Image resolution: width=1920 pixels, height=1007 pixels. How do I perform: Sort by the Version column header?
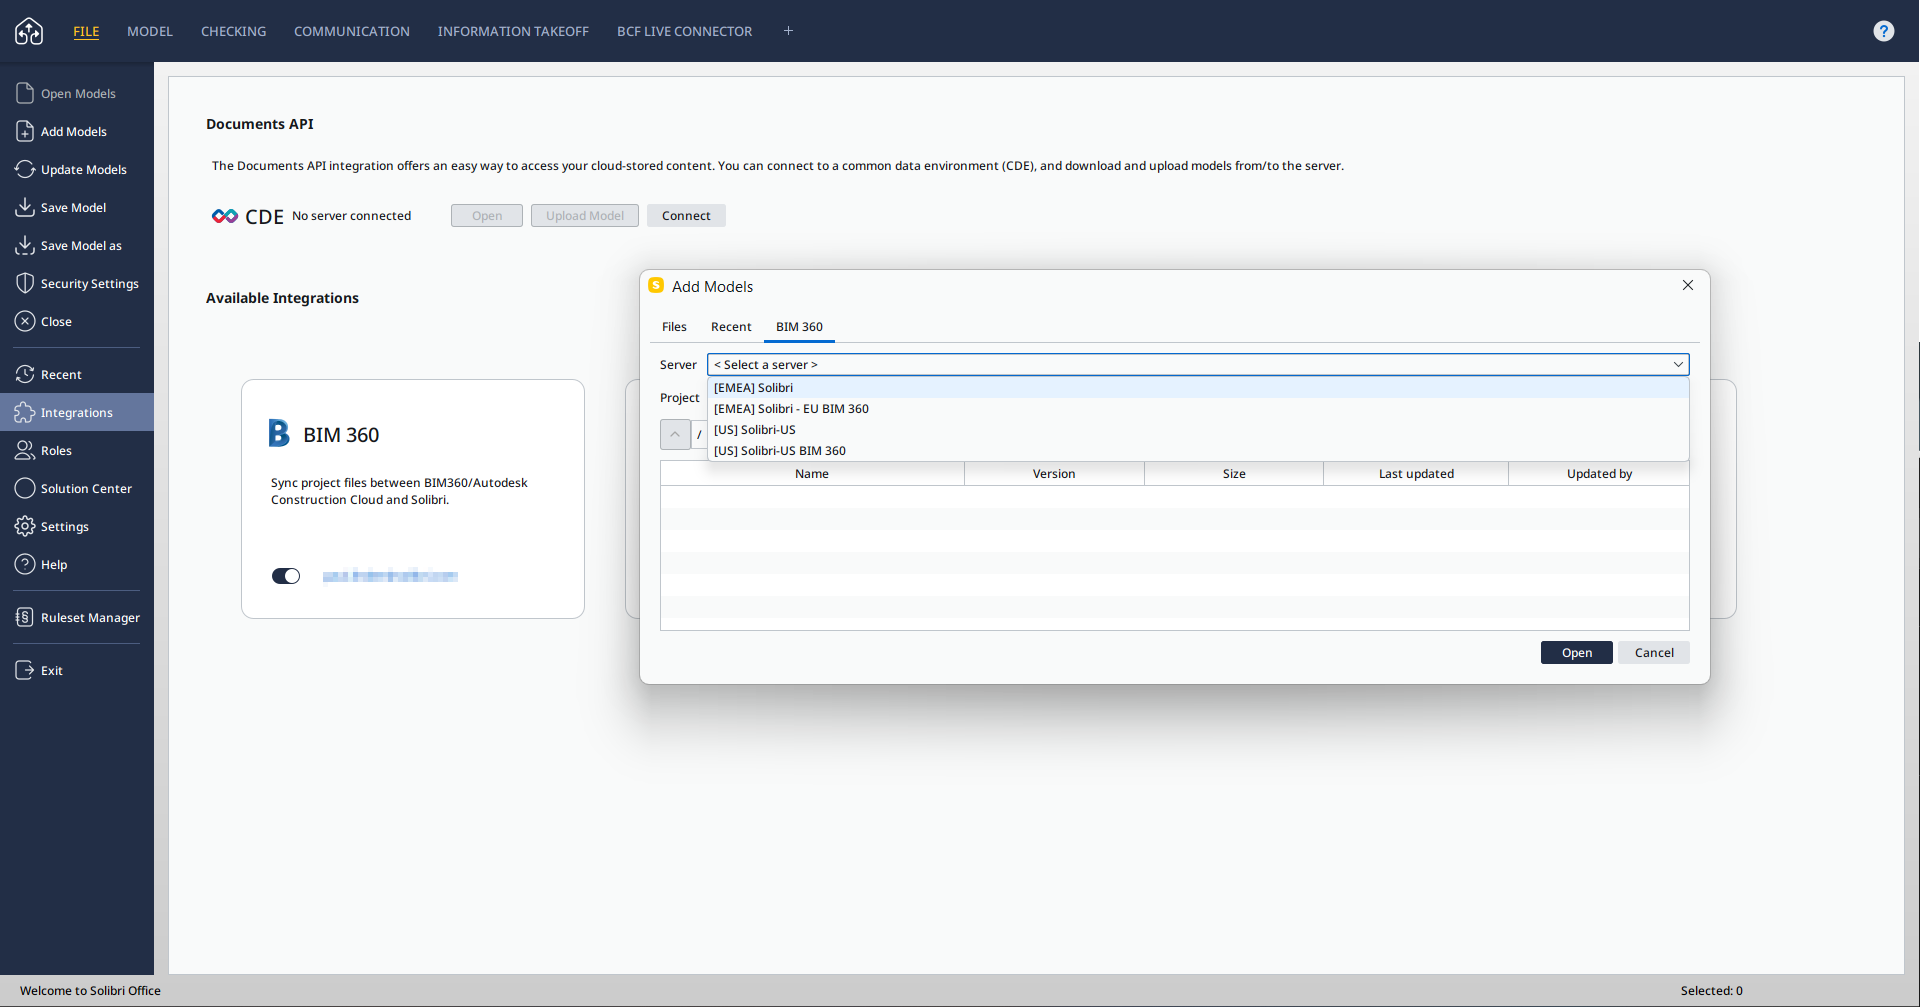click(x=1054, y=474)
